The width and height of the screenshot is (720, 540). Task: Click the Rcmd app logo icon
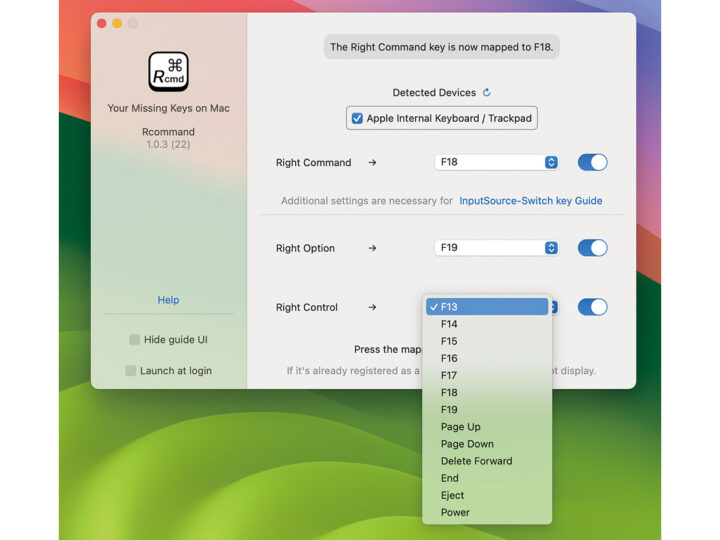point(168,71)
